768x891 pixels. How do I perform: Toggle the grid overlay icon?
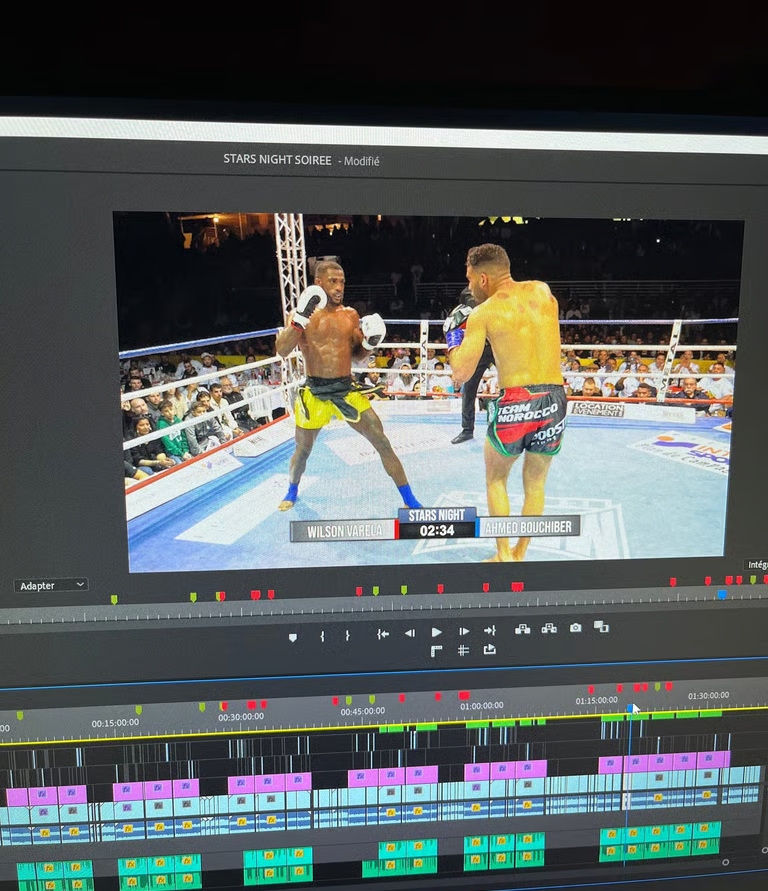(463, 650)
